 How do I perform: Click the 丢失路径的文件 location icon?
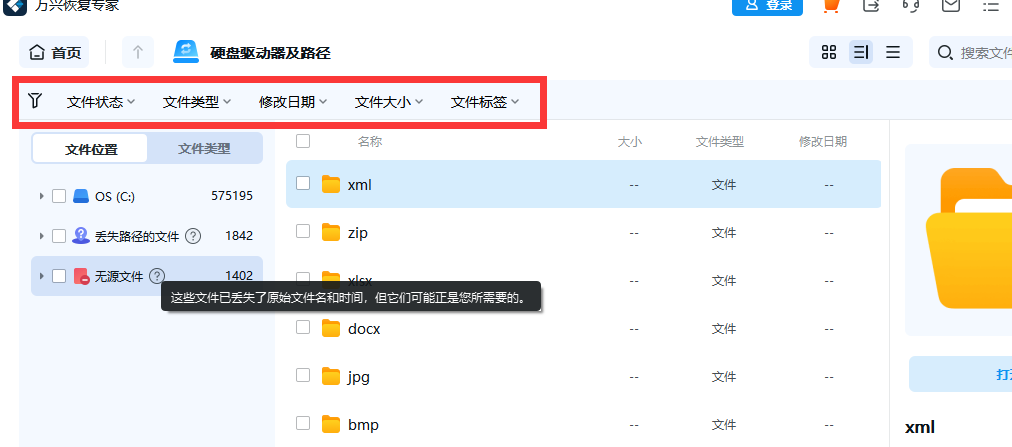tap(81, 235)
